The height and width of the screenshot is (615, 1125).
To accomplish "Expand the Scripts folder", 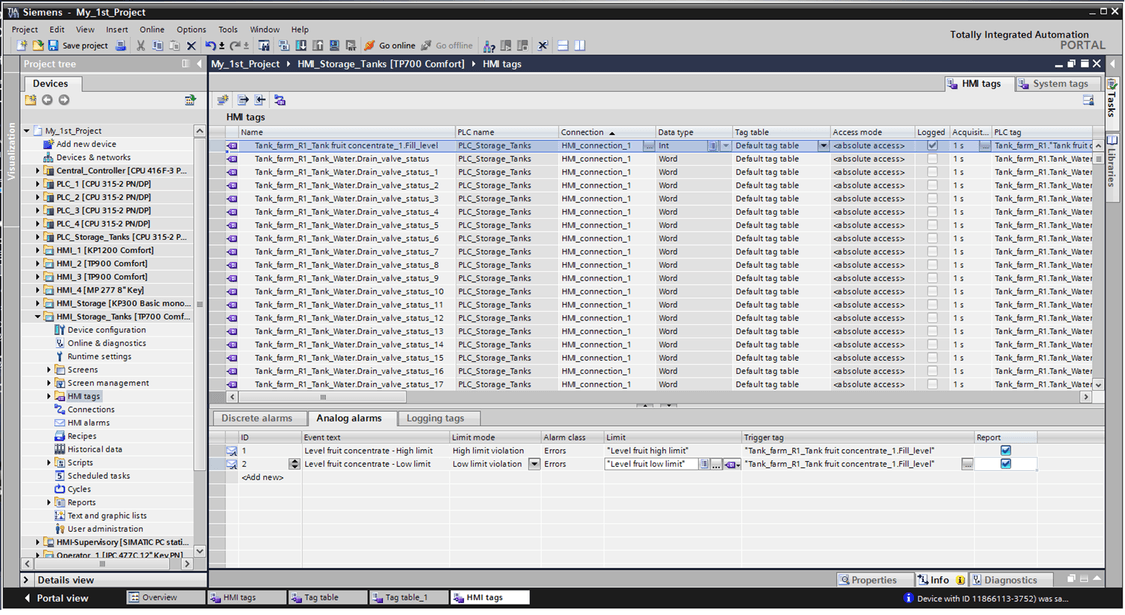I will click(x=49, y=463).
